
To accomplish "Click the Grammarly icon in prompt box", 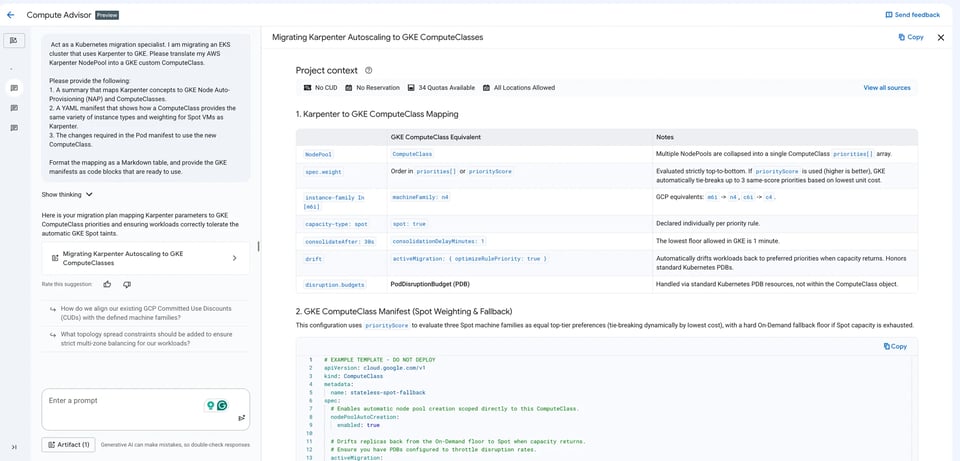I will point(223,405).
